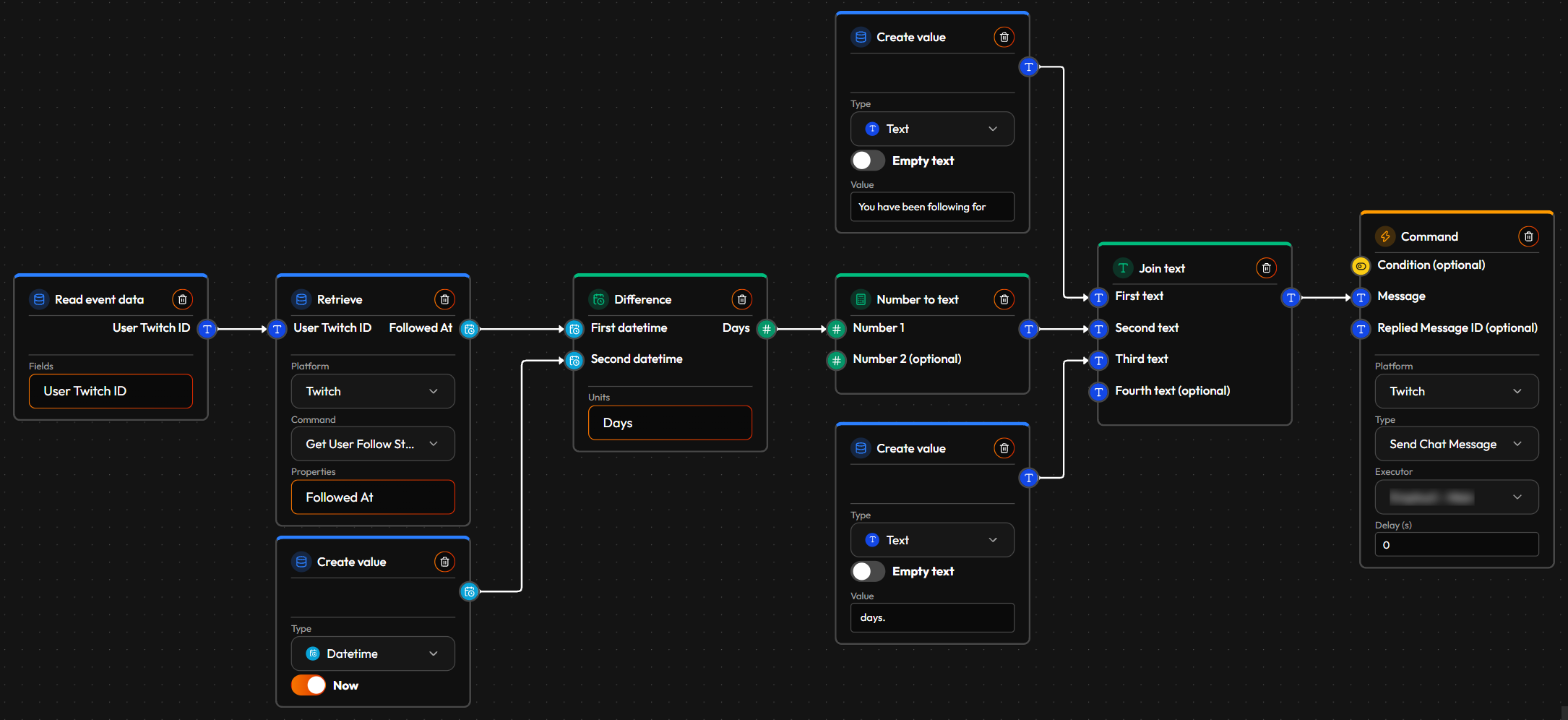This screenshot has width=1568, height=720.
Task: Click Second text input port on Join text
Action: [x=1099, y=328]
